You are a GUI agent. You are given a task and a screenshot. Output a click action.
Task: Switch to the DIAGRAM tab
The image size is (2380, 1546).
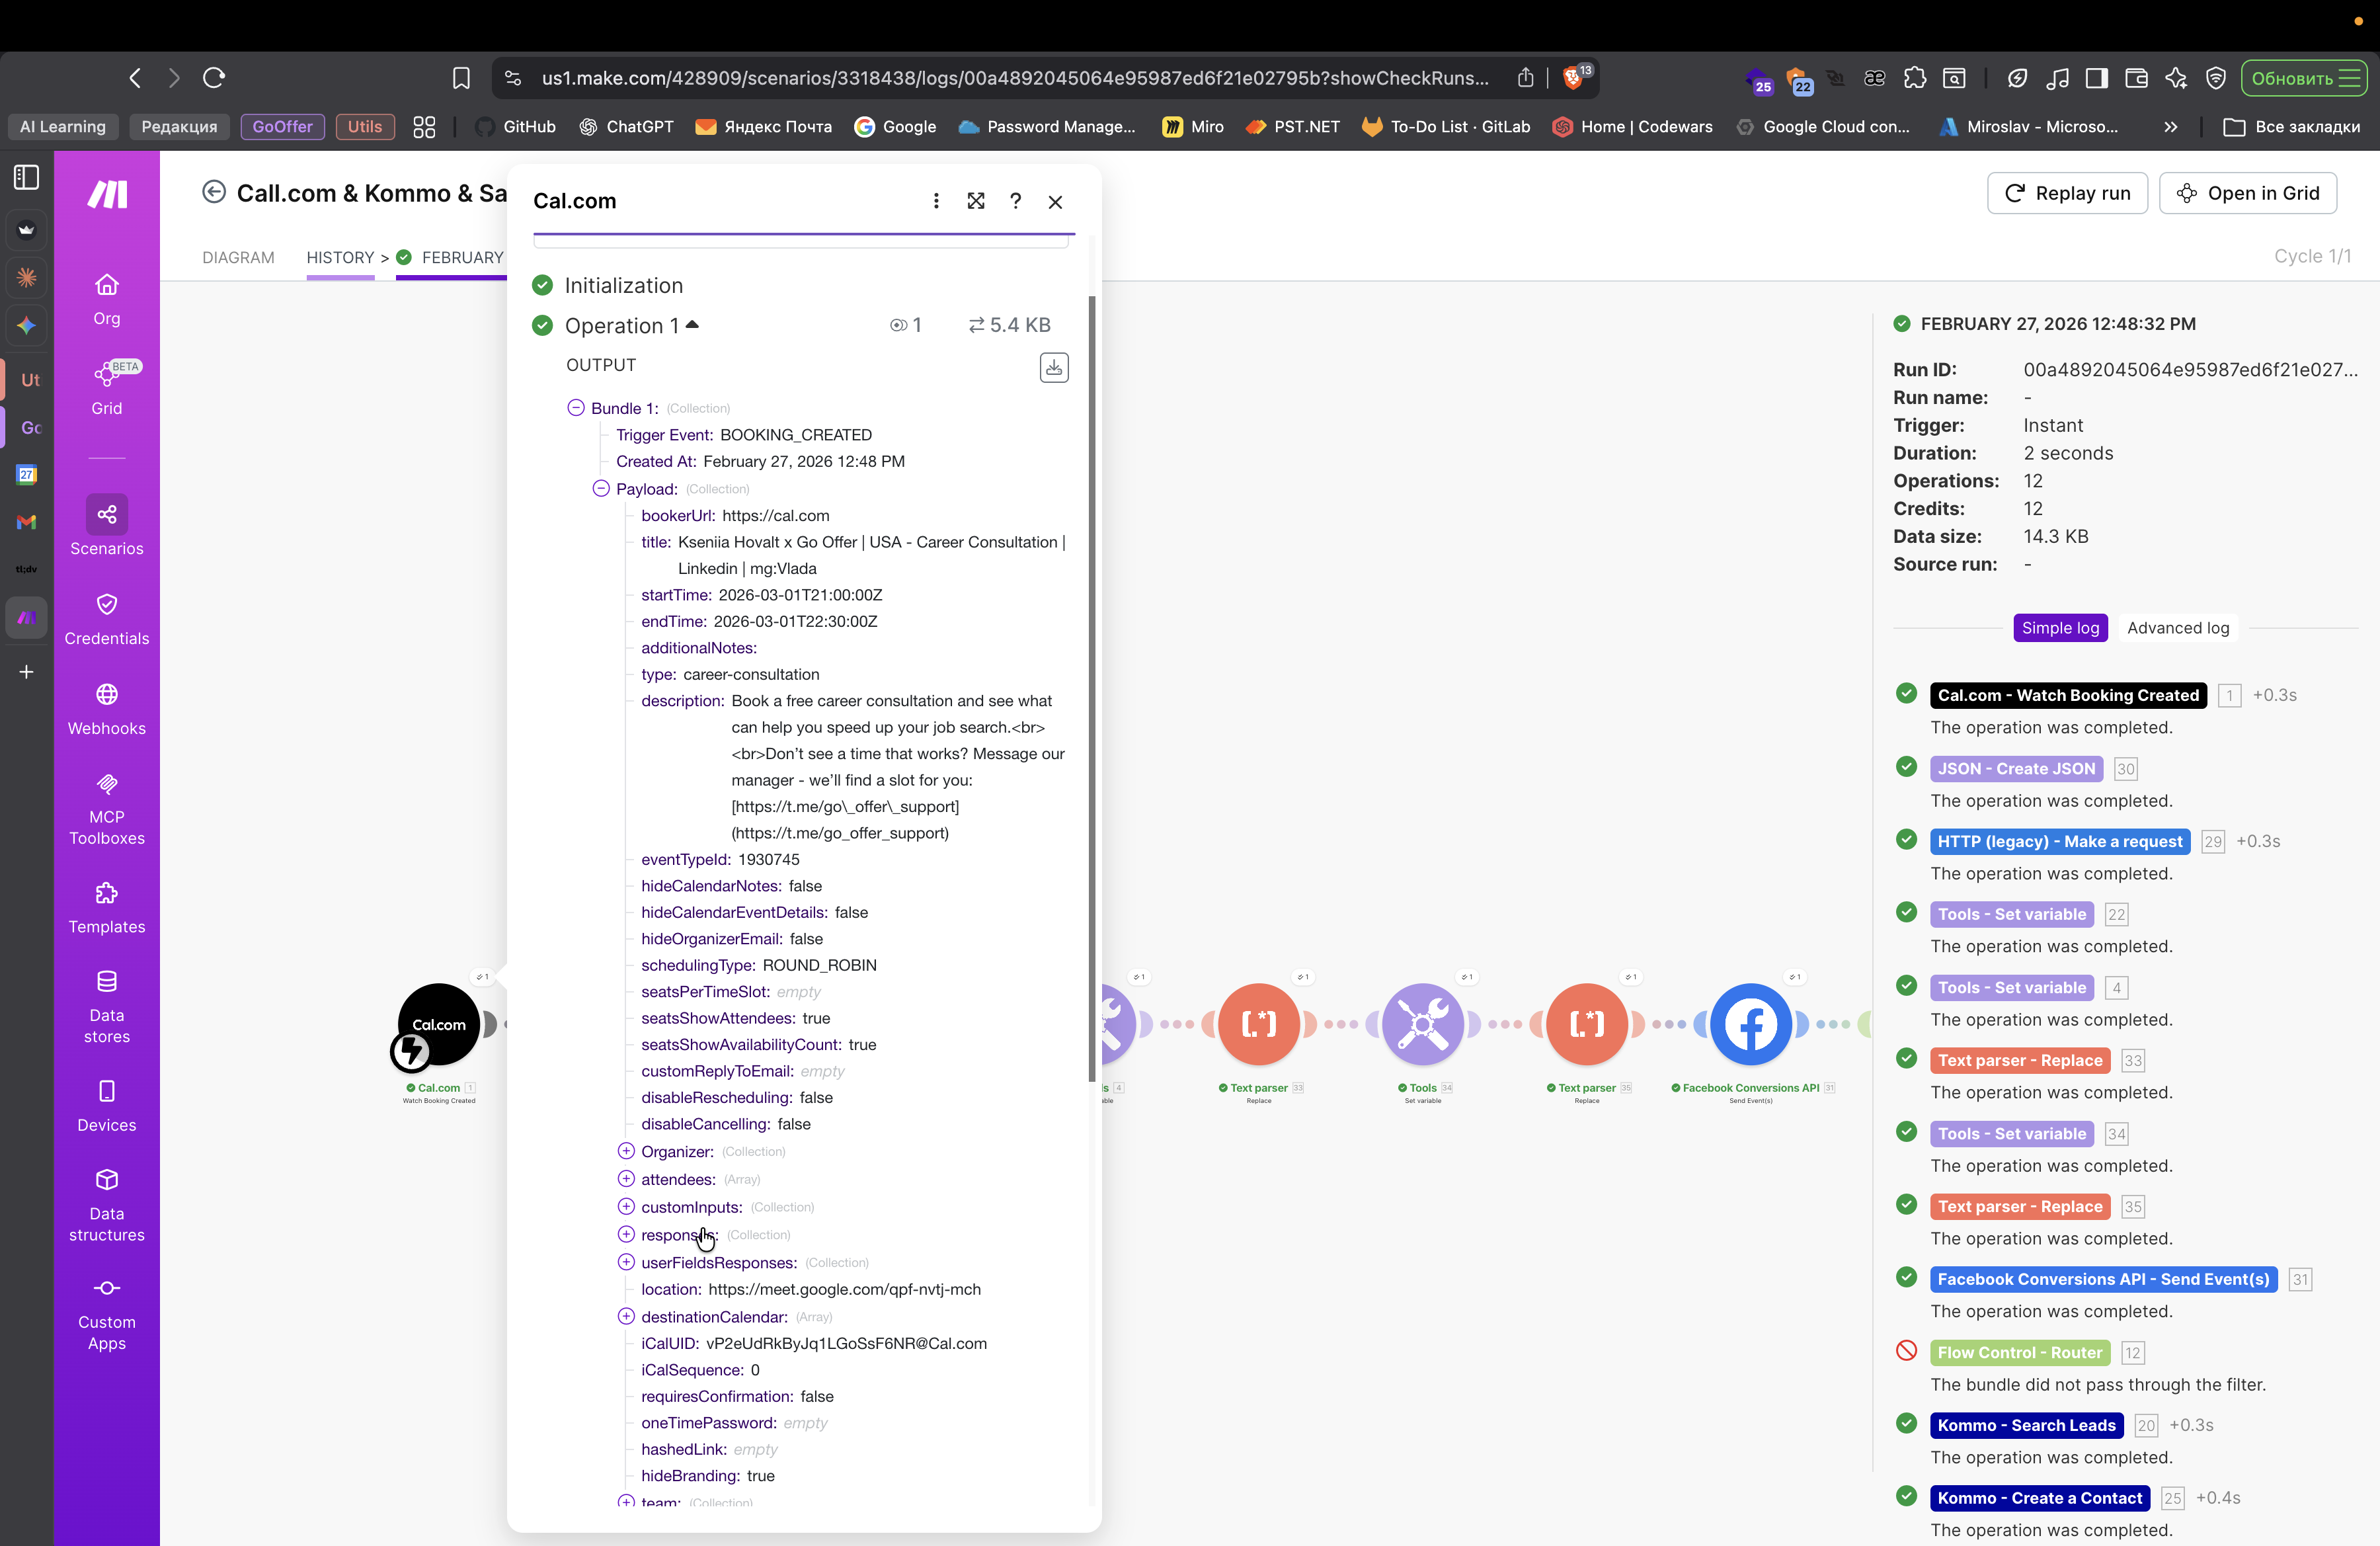tap(238, 257)
